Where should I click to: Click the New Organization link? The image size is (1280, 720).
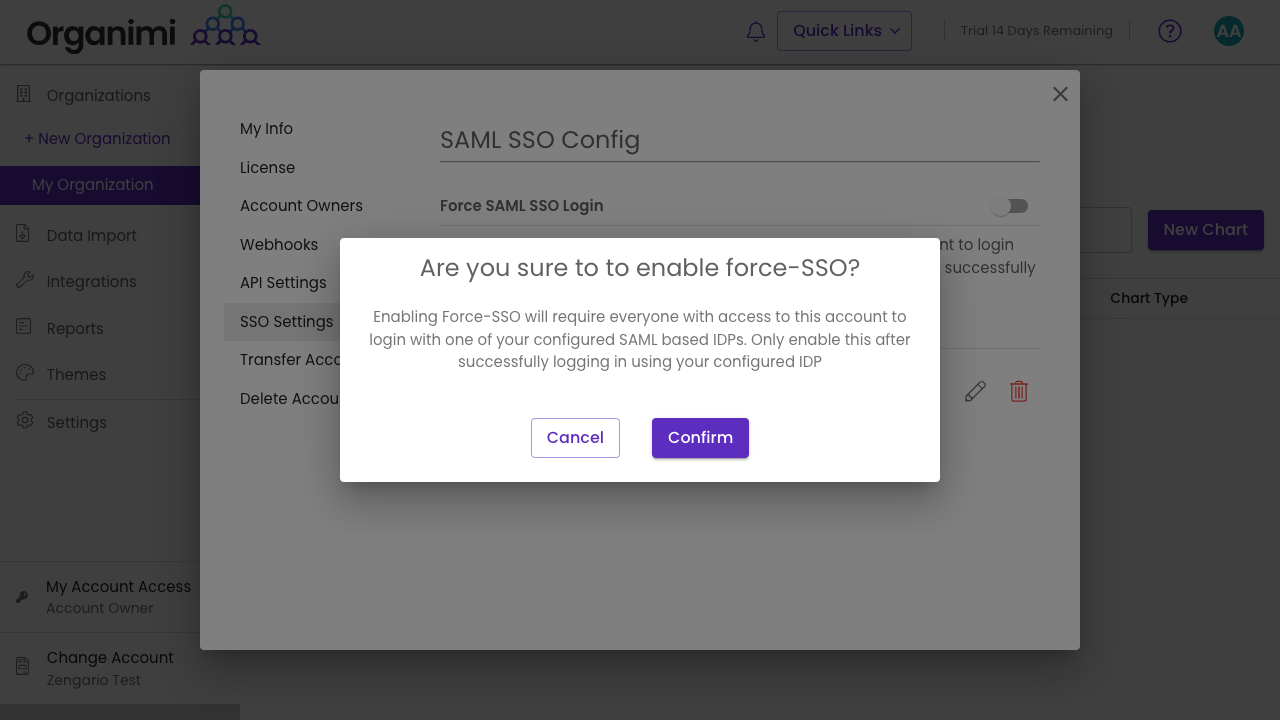97,138
